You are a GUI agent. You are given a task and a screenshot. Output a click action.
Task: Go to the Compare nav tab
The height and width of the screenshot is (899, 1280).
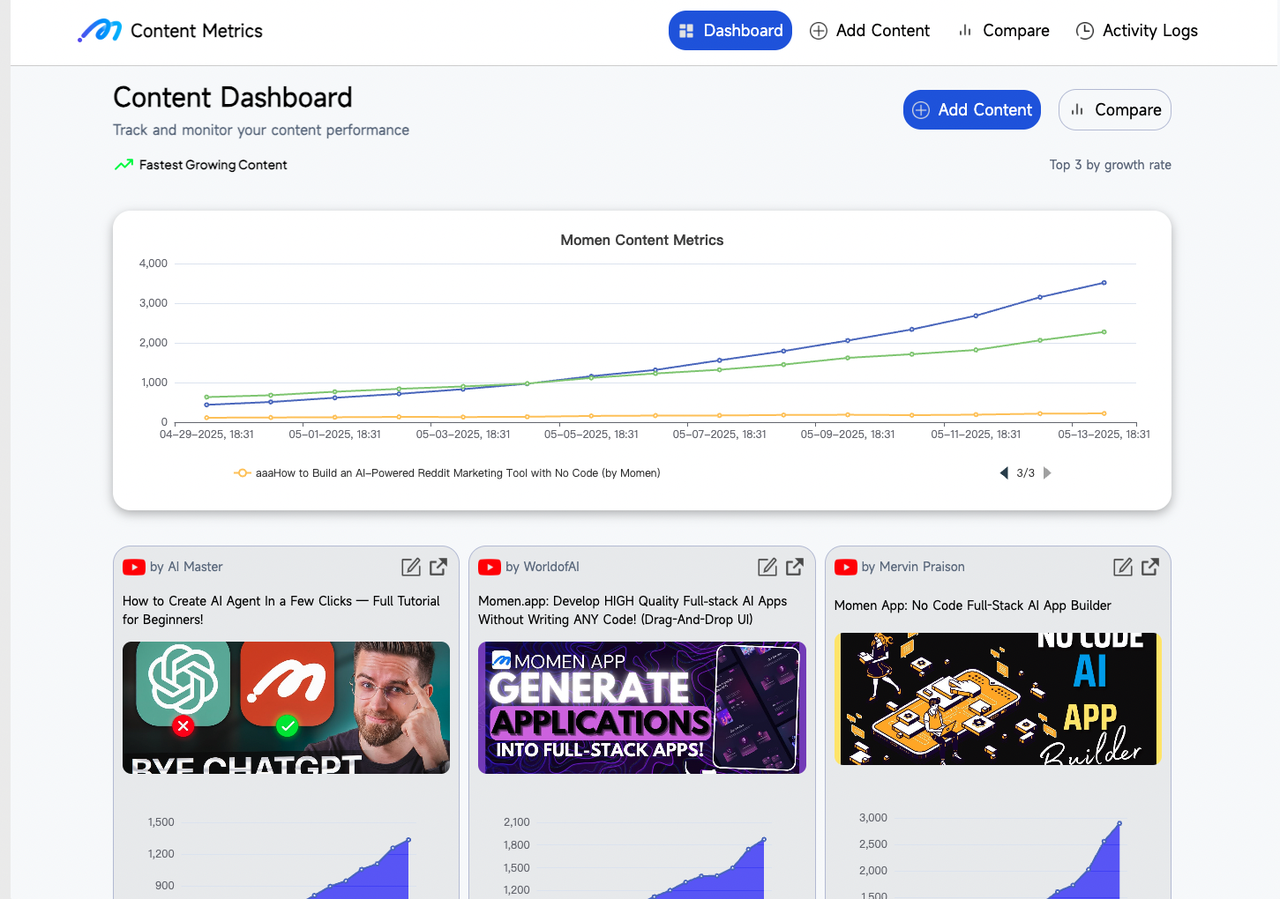(1003, 31)
